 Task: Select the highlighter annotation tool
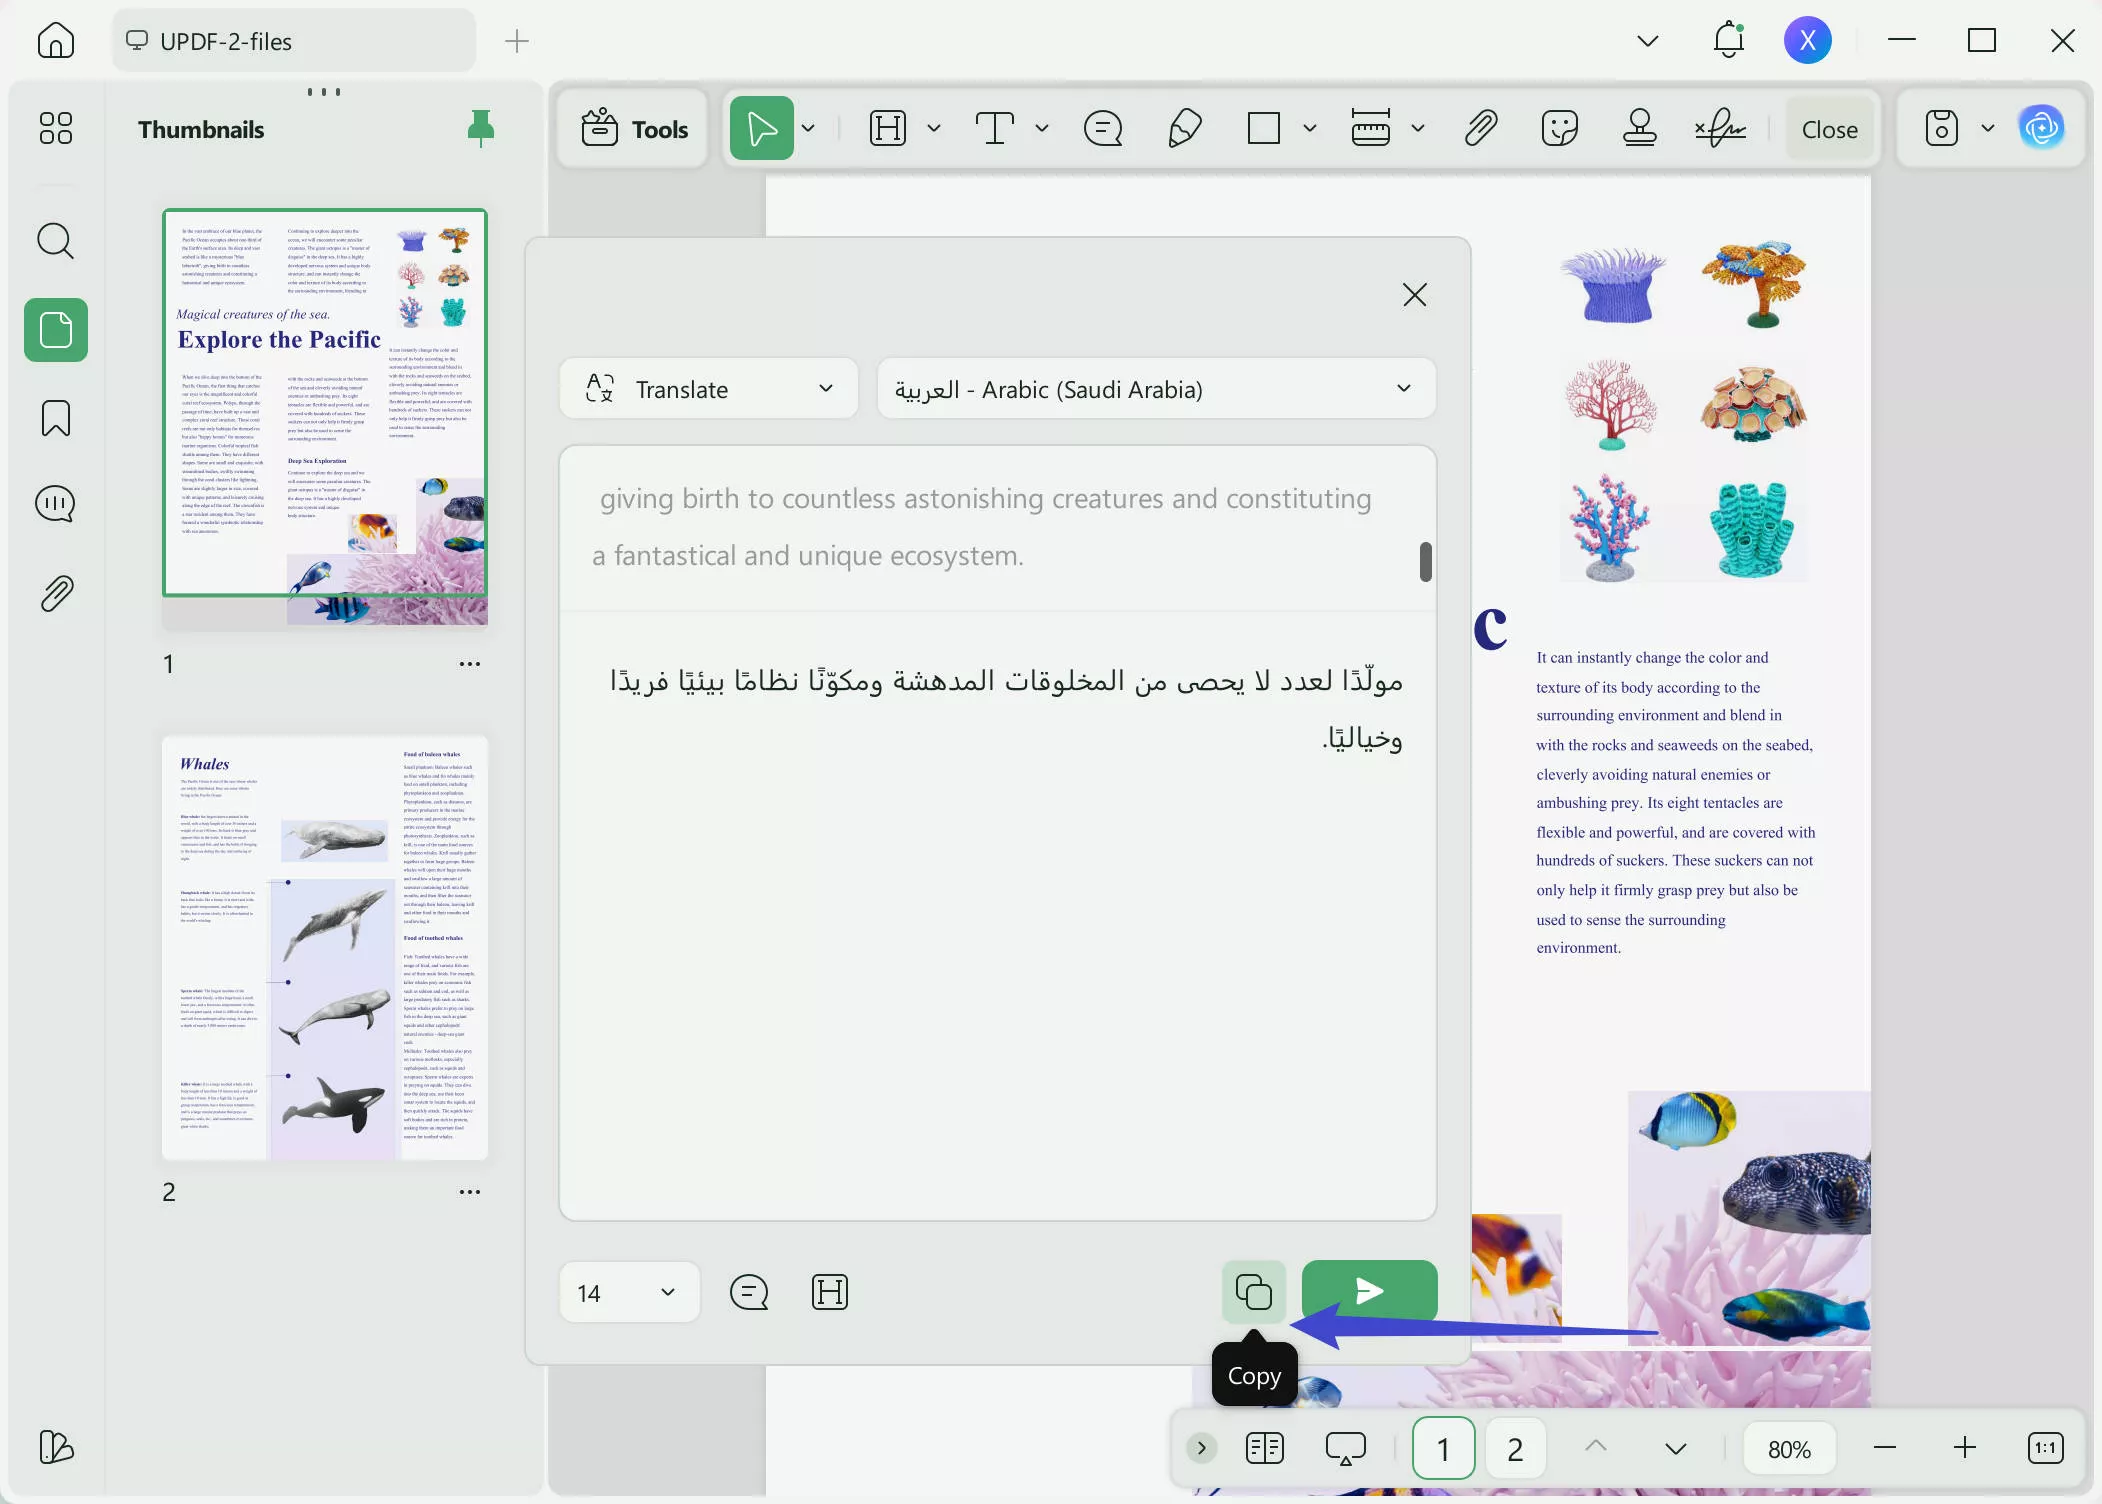1183,128
